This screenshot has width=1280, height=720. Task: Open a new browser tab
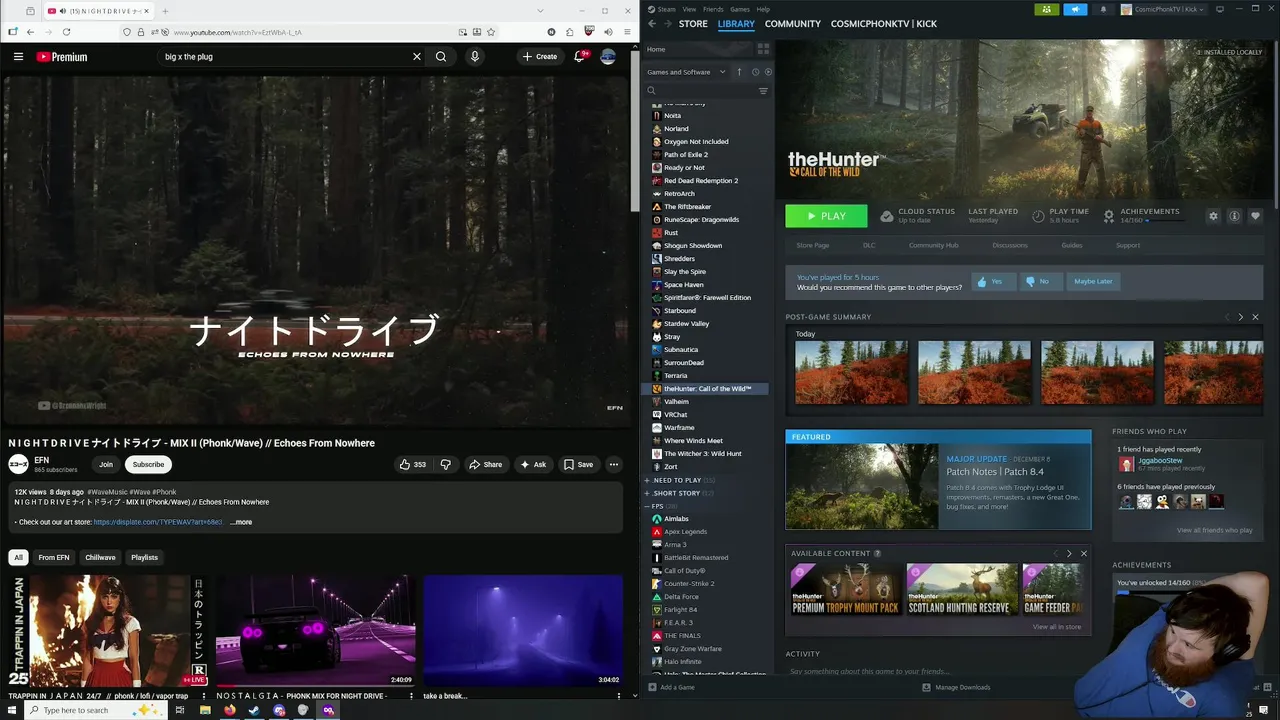click(165, 11)
